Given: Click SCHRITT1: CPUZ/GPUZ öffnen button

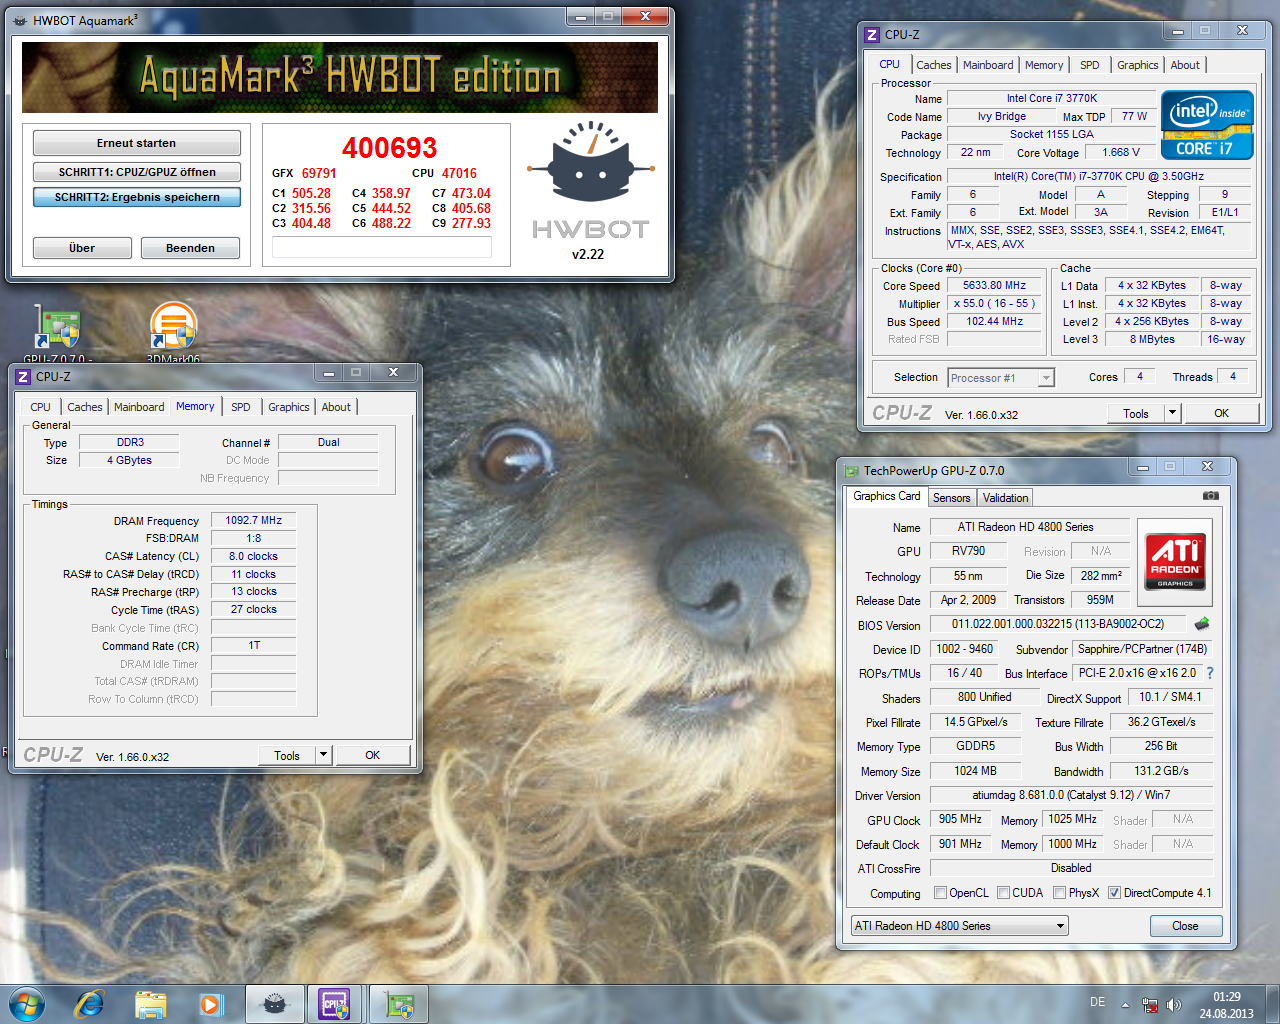Looking at the screenshot, I should 137,172.
